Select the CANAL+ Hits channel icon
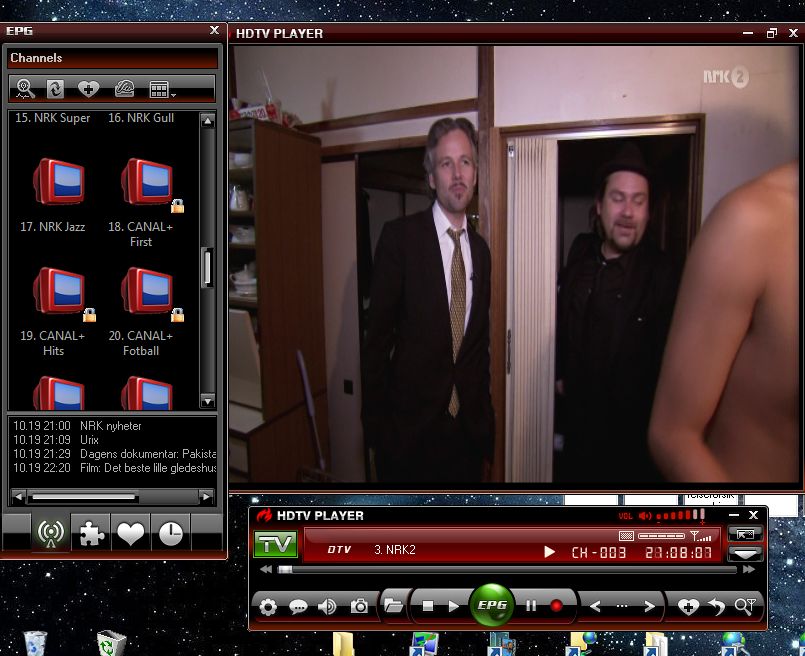Screen dimensions: 805x656 click(59, 291)
